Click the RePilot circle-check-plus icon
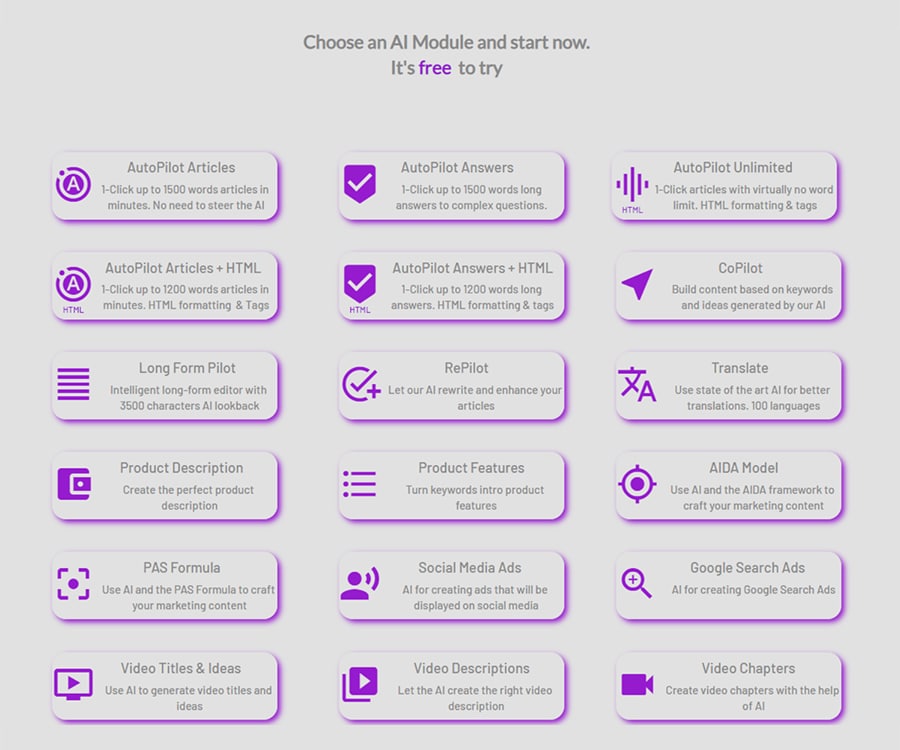This screenshot has width=900, height=750. pos(360,384)
